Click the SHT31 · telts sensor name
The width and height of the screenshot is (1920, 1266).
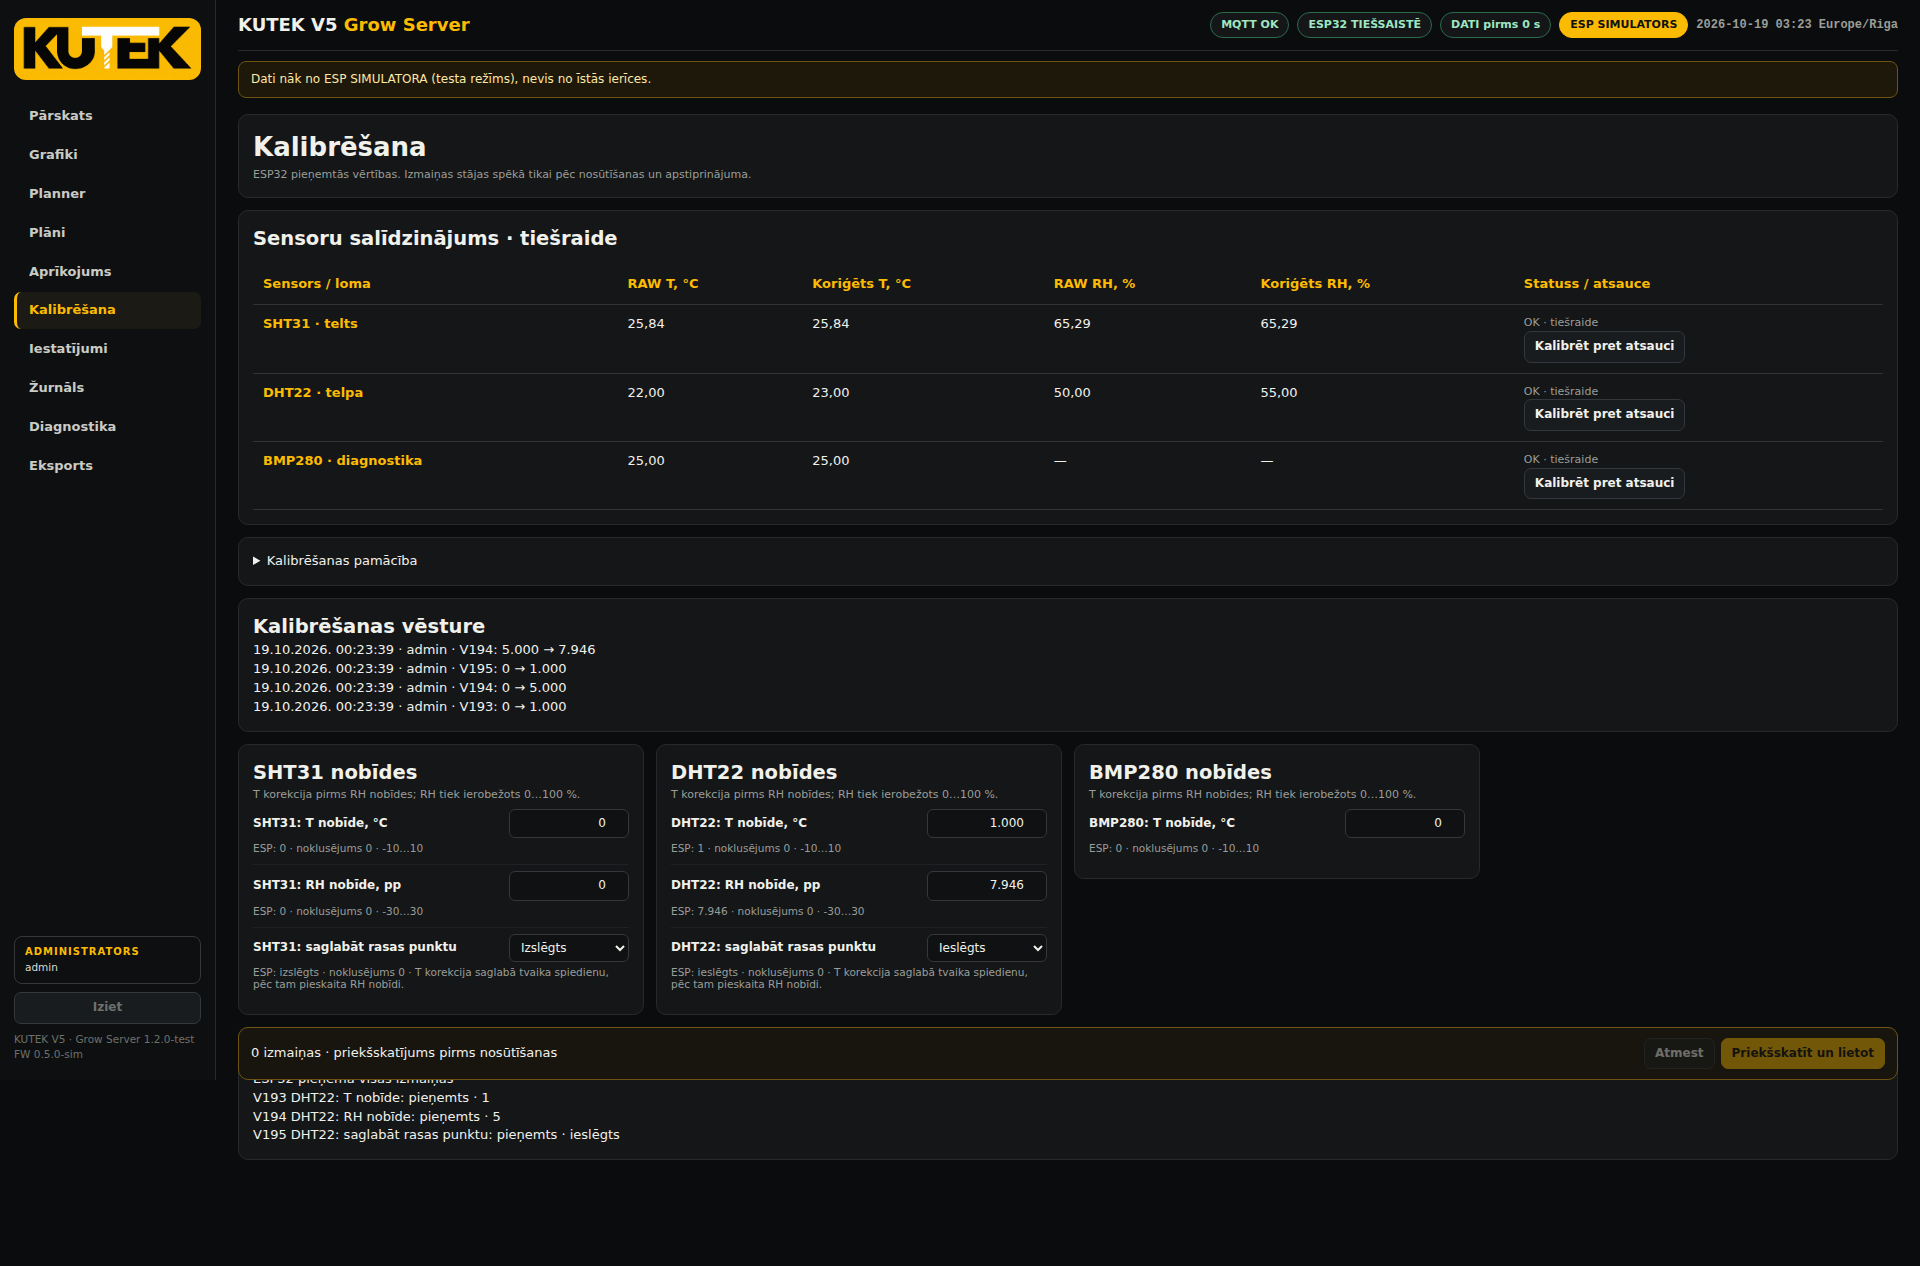(x=310, y=324)
